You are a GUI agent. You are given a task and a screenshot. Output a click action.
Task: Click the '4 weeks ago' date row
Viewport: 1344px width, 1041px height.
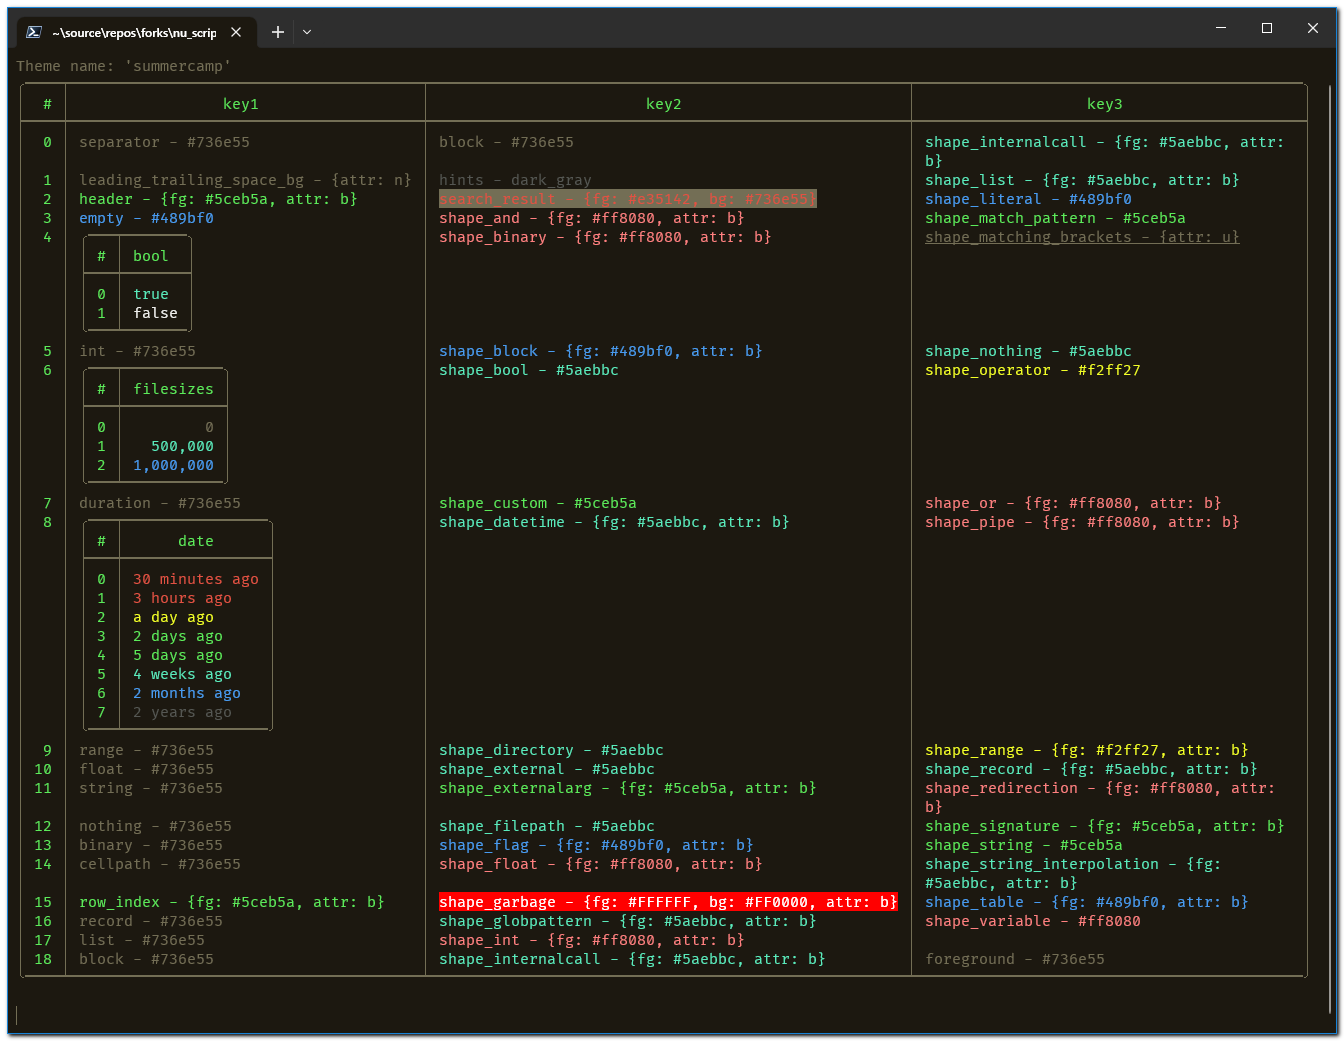coord(183,674)
